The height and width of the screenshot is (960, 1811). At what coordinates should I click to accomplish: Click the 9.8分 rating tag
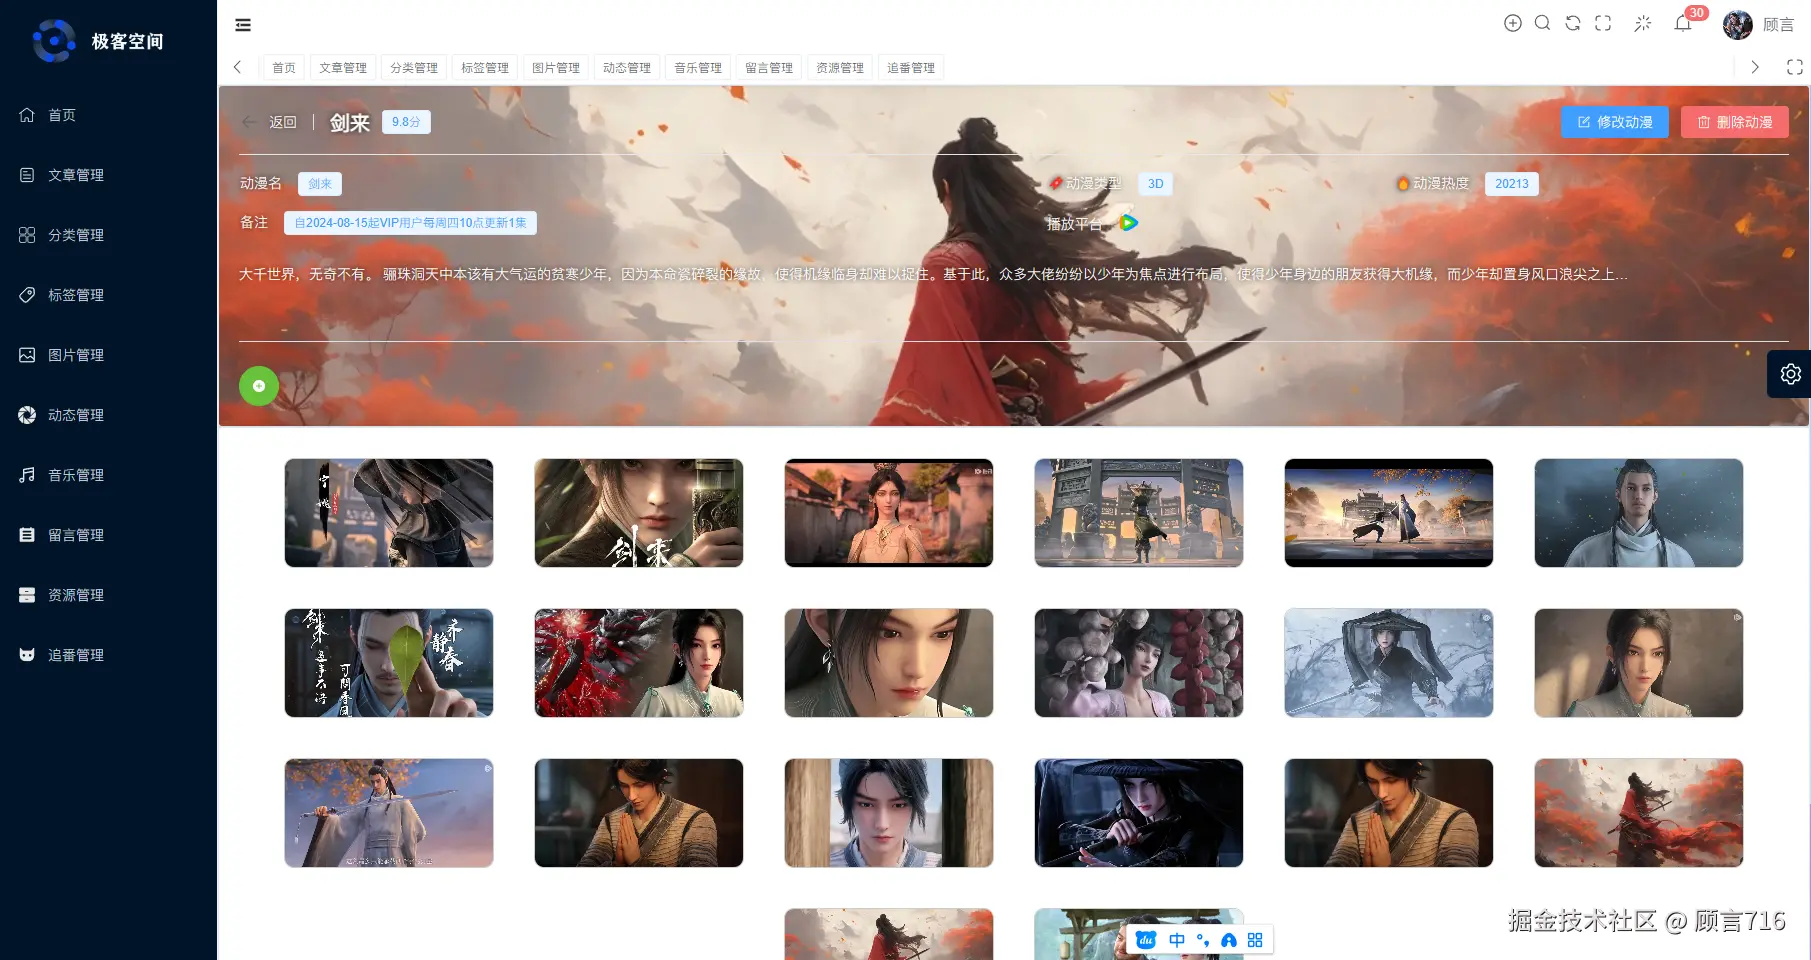[406, 122]
